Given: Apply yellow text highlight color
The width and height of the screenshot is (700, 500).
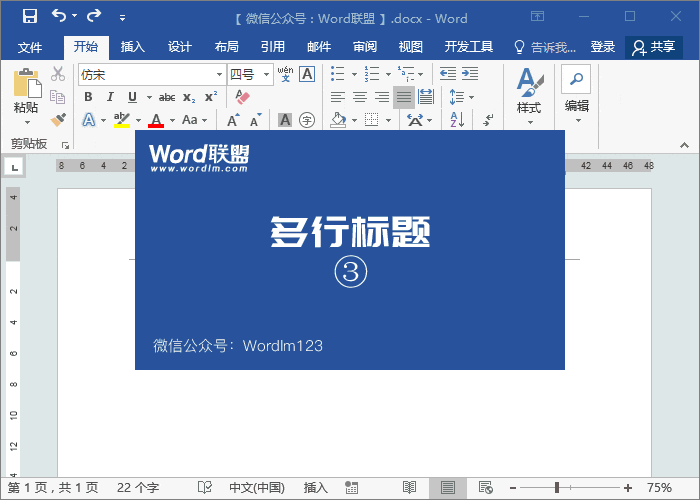Looking at the screenshot, I should pos(121,120).
